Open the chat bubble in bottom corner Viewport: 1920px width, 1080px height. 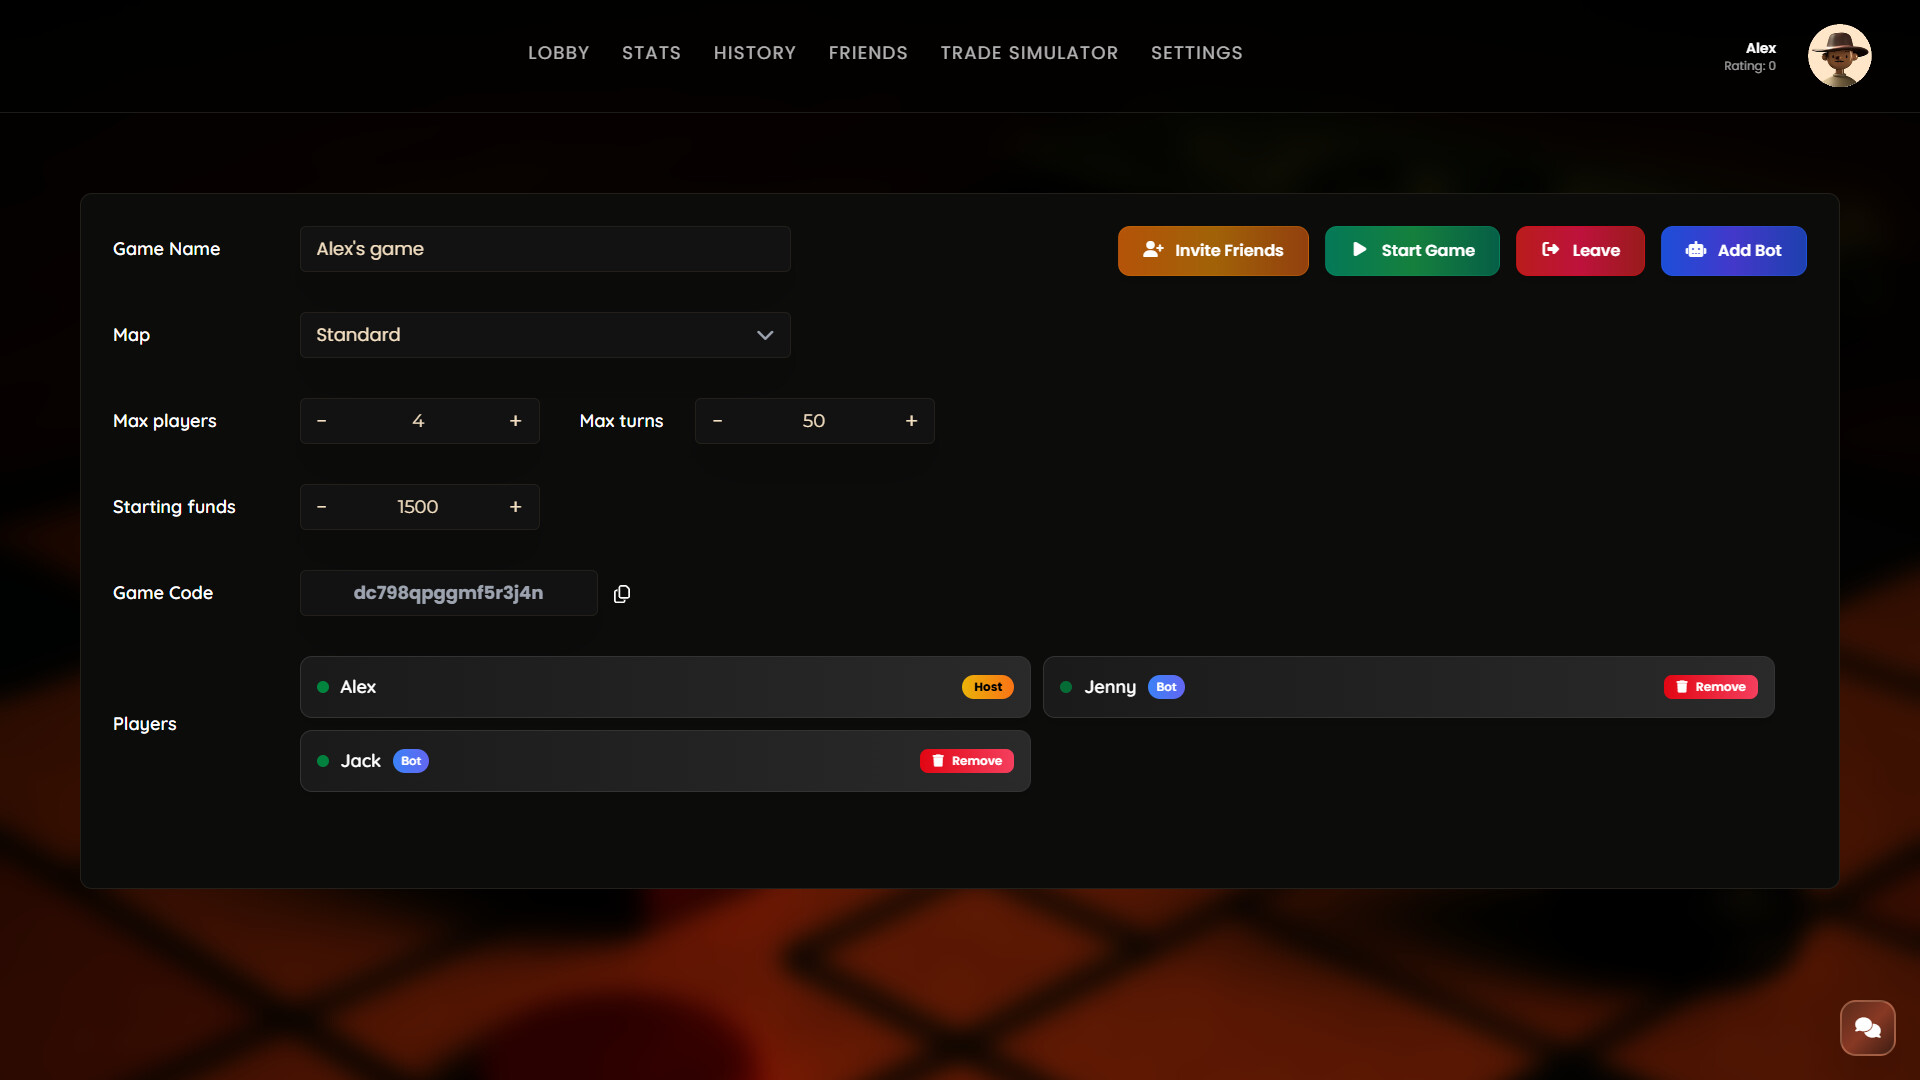pyautogui.click(x=1867, y=1027)
